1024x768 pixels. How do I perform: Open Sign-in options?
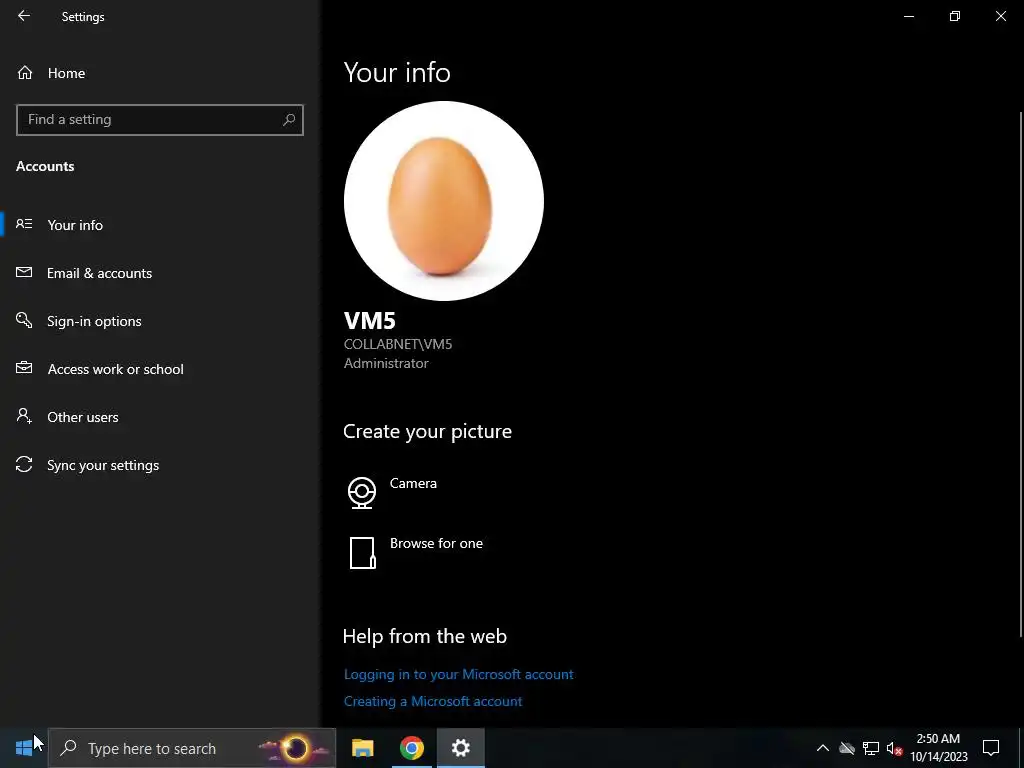[159, 321]
